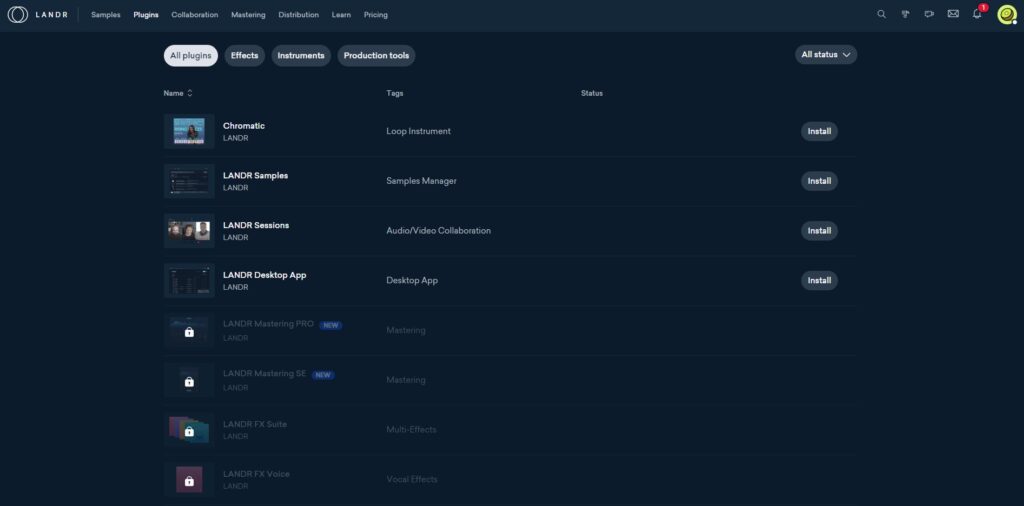Click the Chromatic plugin name

(x=244, y=125)
